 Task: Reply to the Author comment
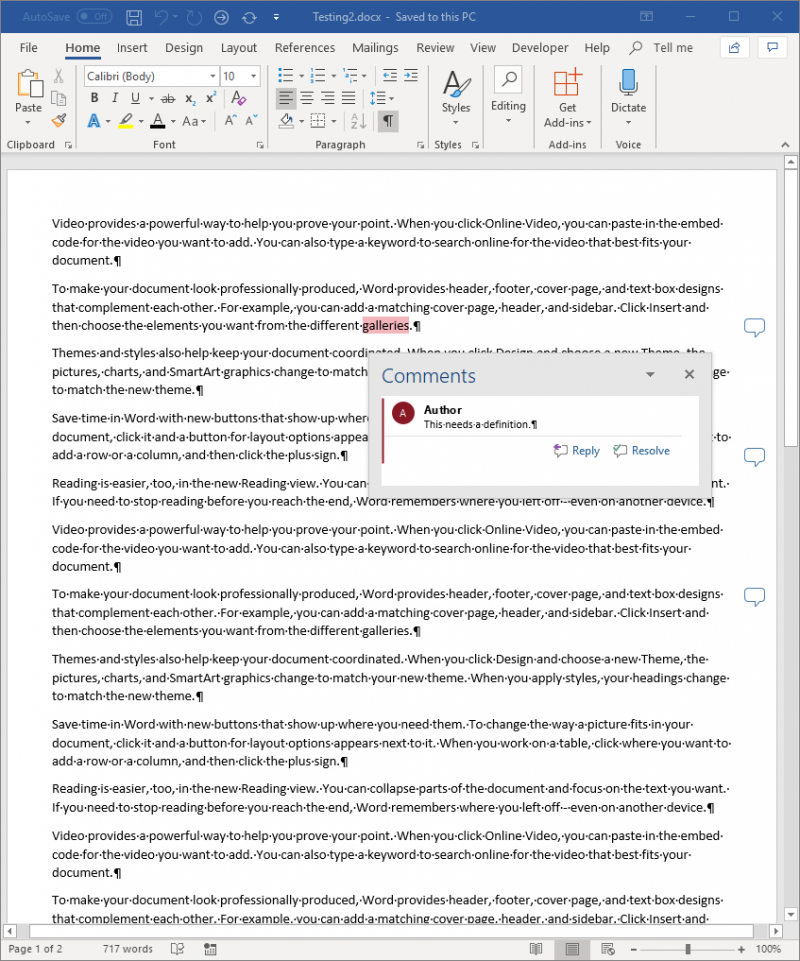577,451
